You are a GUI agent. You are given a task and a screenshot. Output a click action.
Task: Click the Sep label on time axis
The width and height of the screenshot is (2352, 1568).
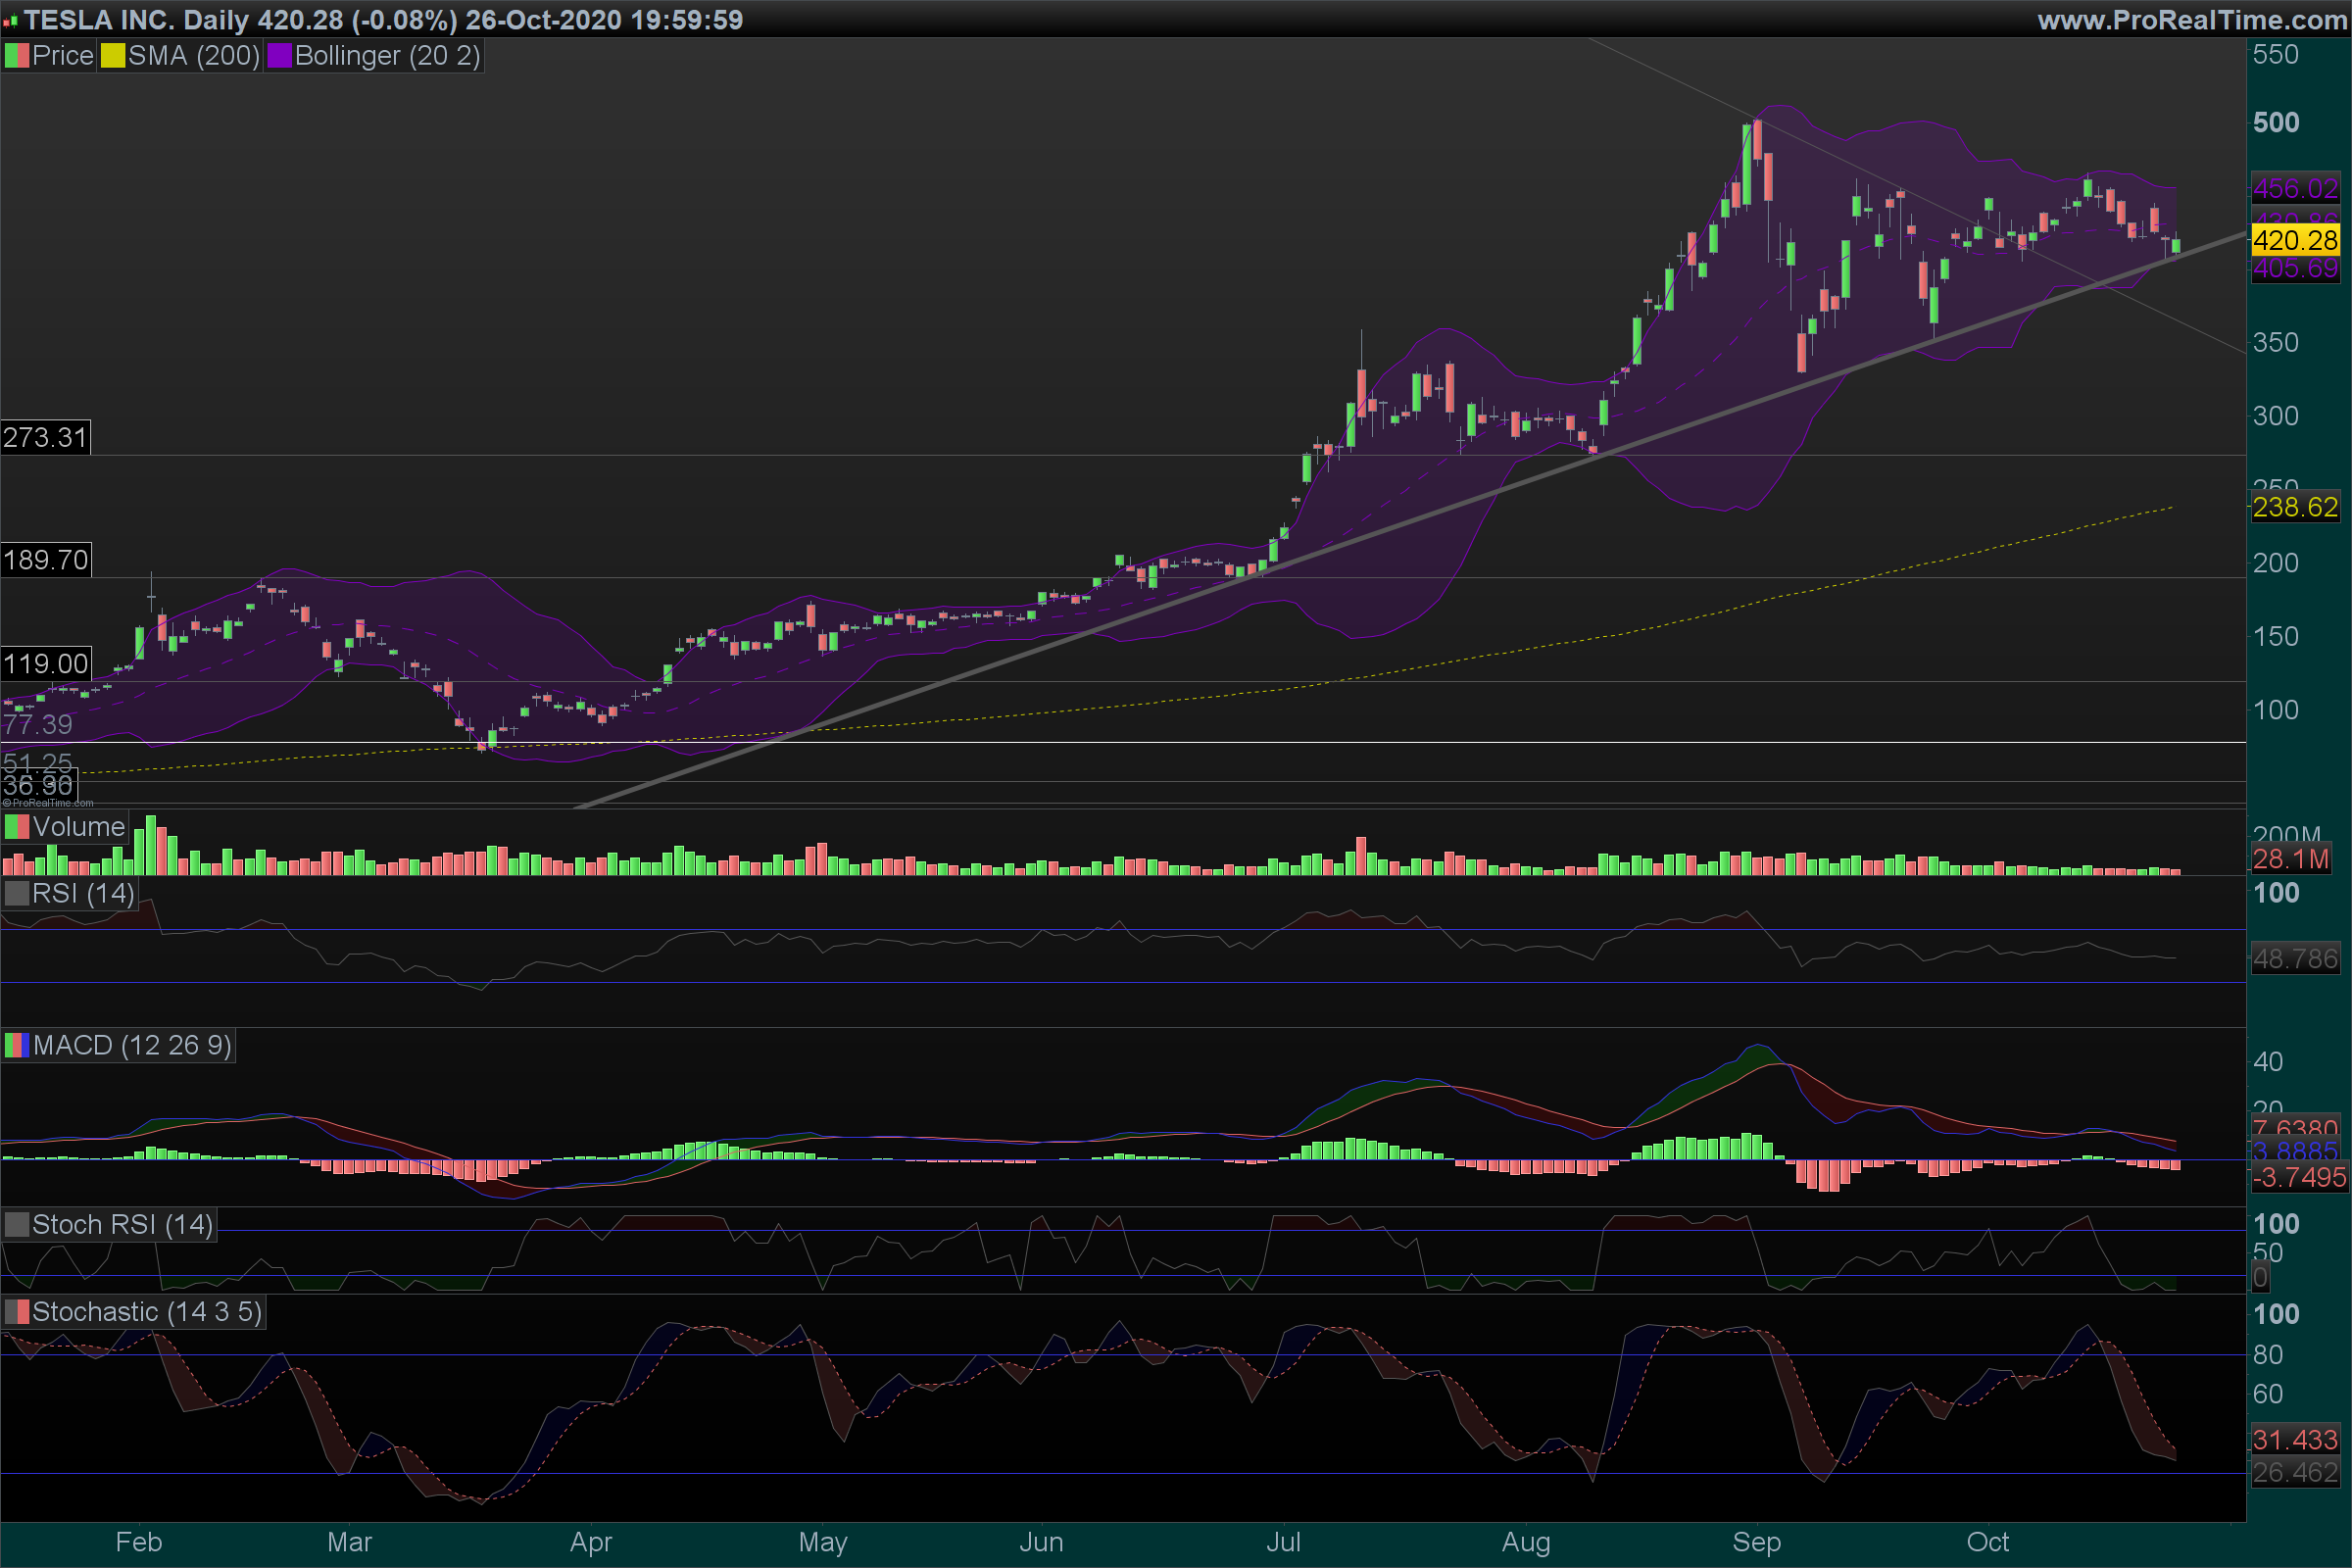coord(1756,1542)
